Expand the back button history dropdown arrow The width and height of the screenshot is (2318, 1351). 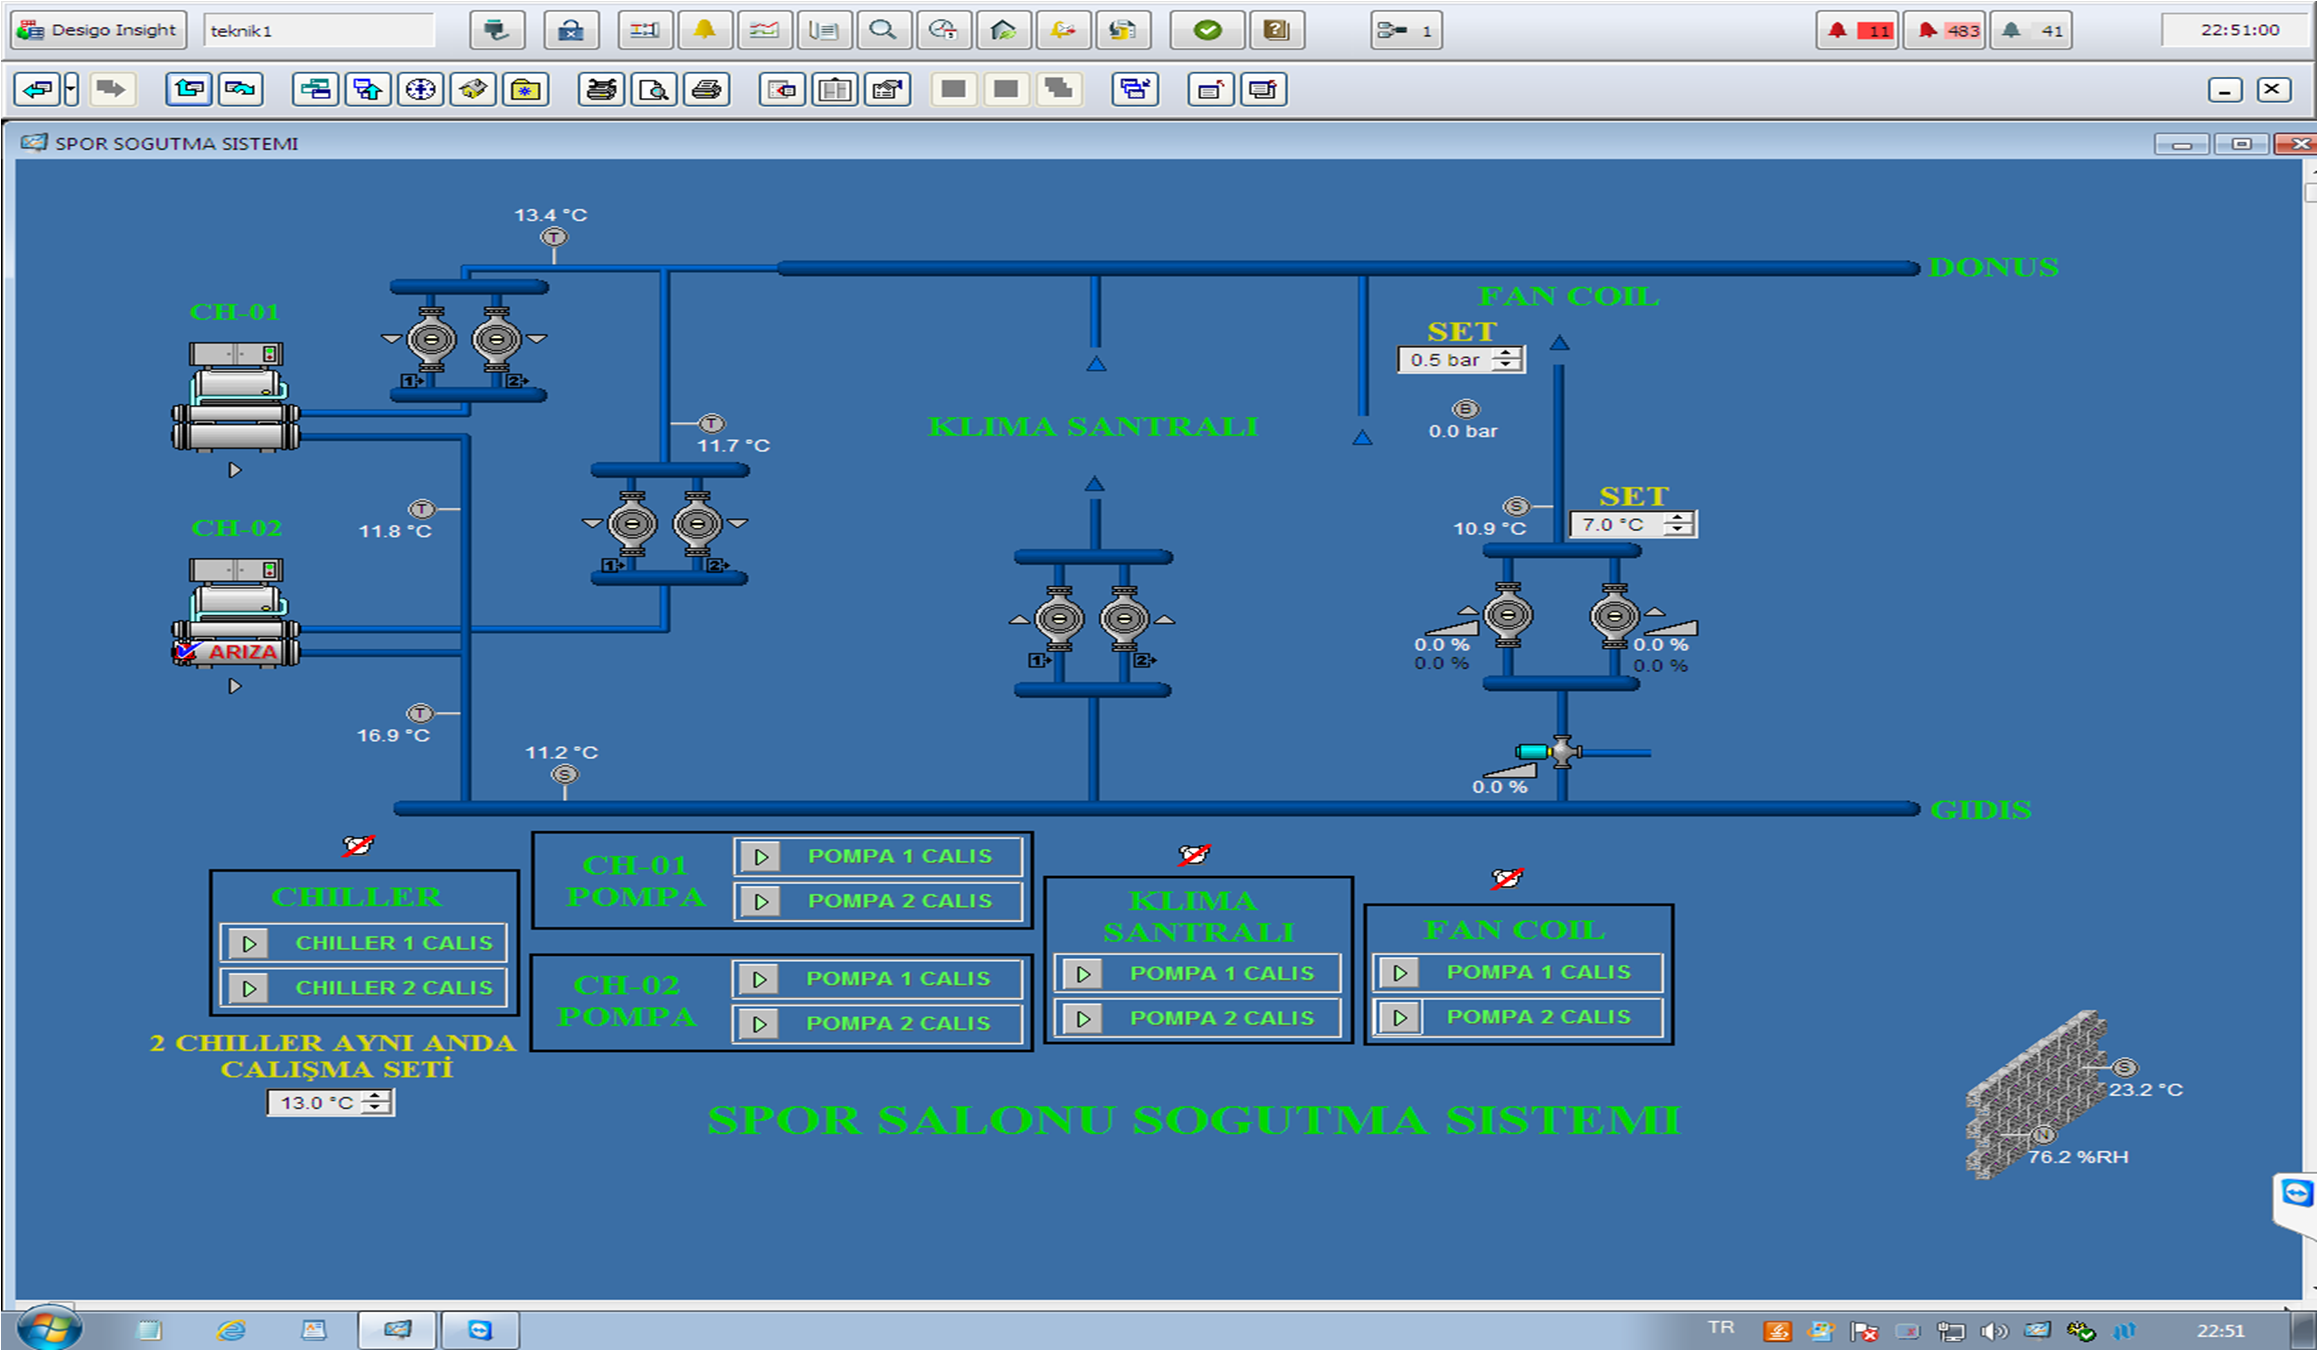(x=71, y=90)
